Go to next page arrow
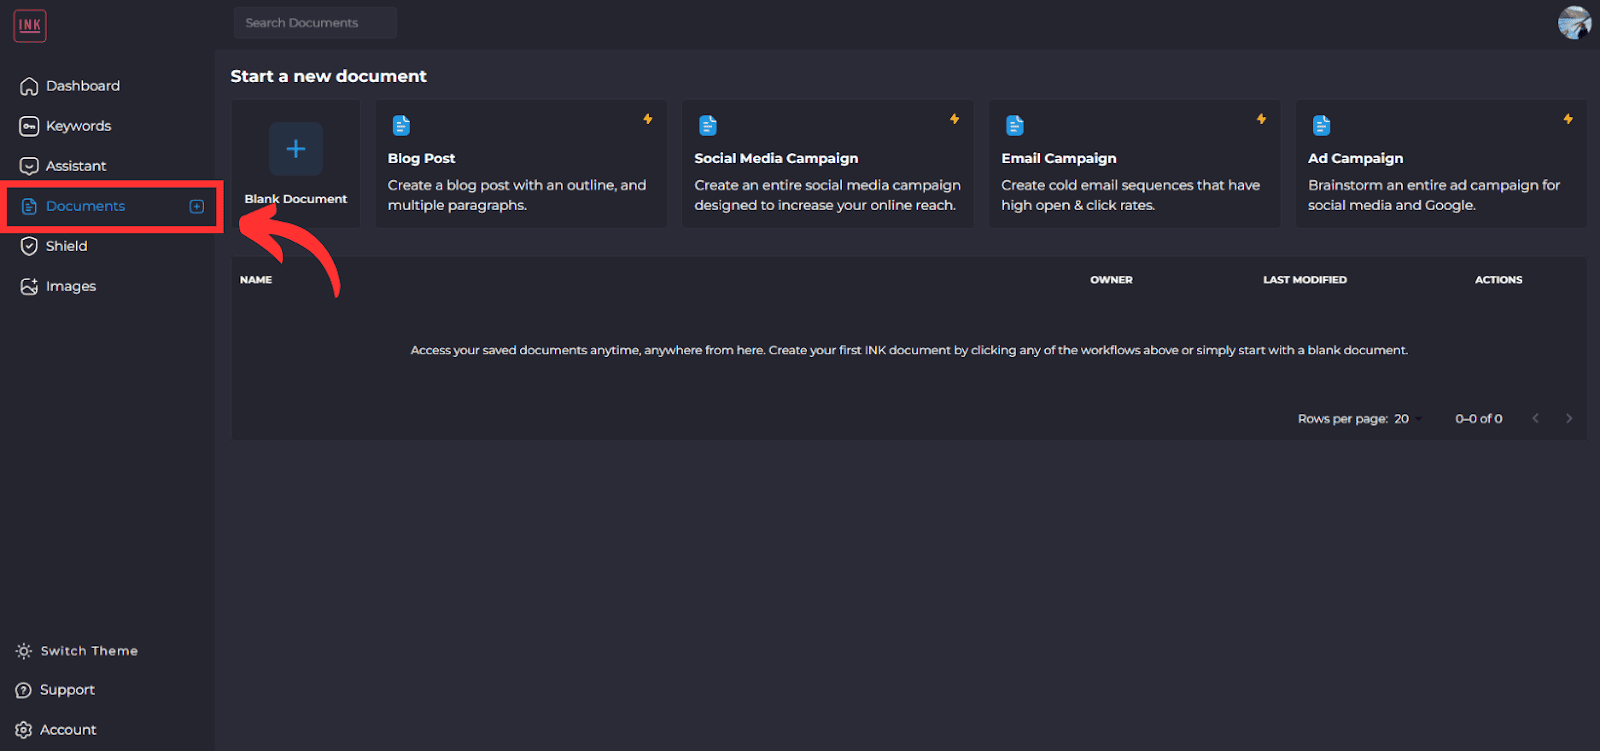Screen dimensions: 1600x751 click(1569, 418)
